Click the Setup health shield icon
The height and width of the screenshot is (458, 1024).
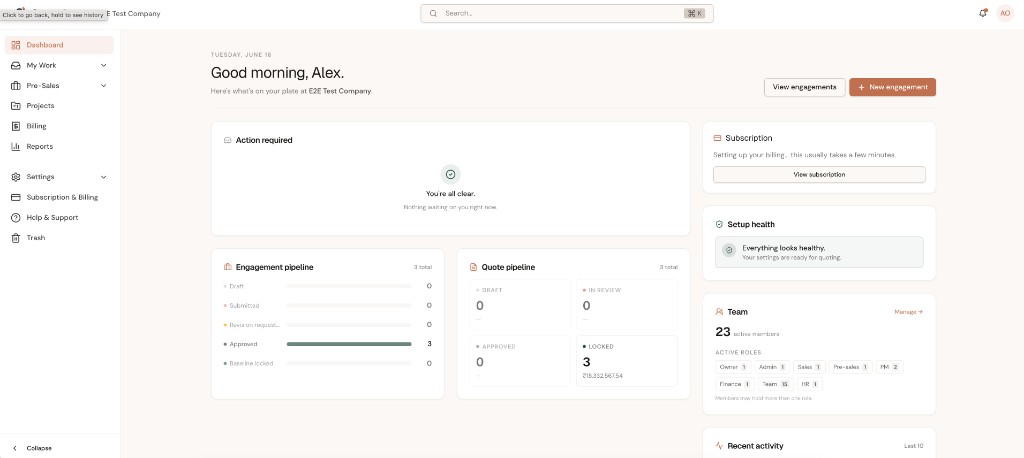(719, 224)
